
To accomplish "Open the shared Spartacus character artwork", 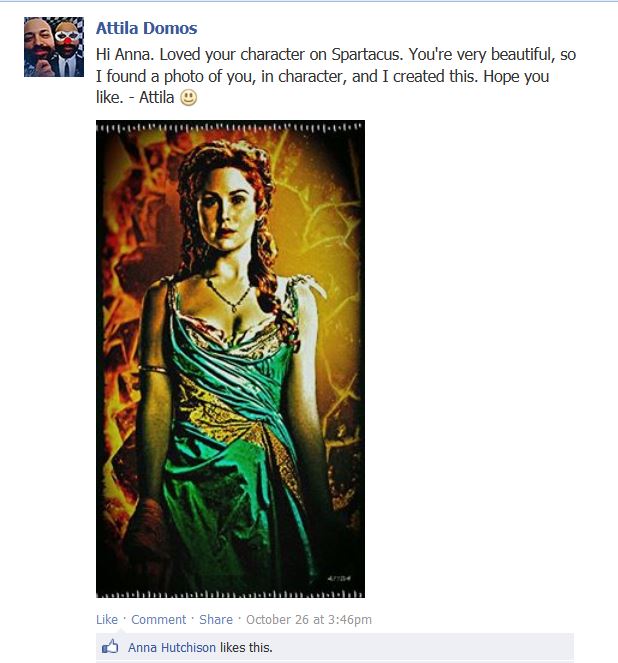I will pos(230,359).
